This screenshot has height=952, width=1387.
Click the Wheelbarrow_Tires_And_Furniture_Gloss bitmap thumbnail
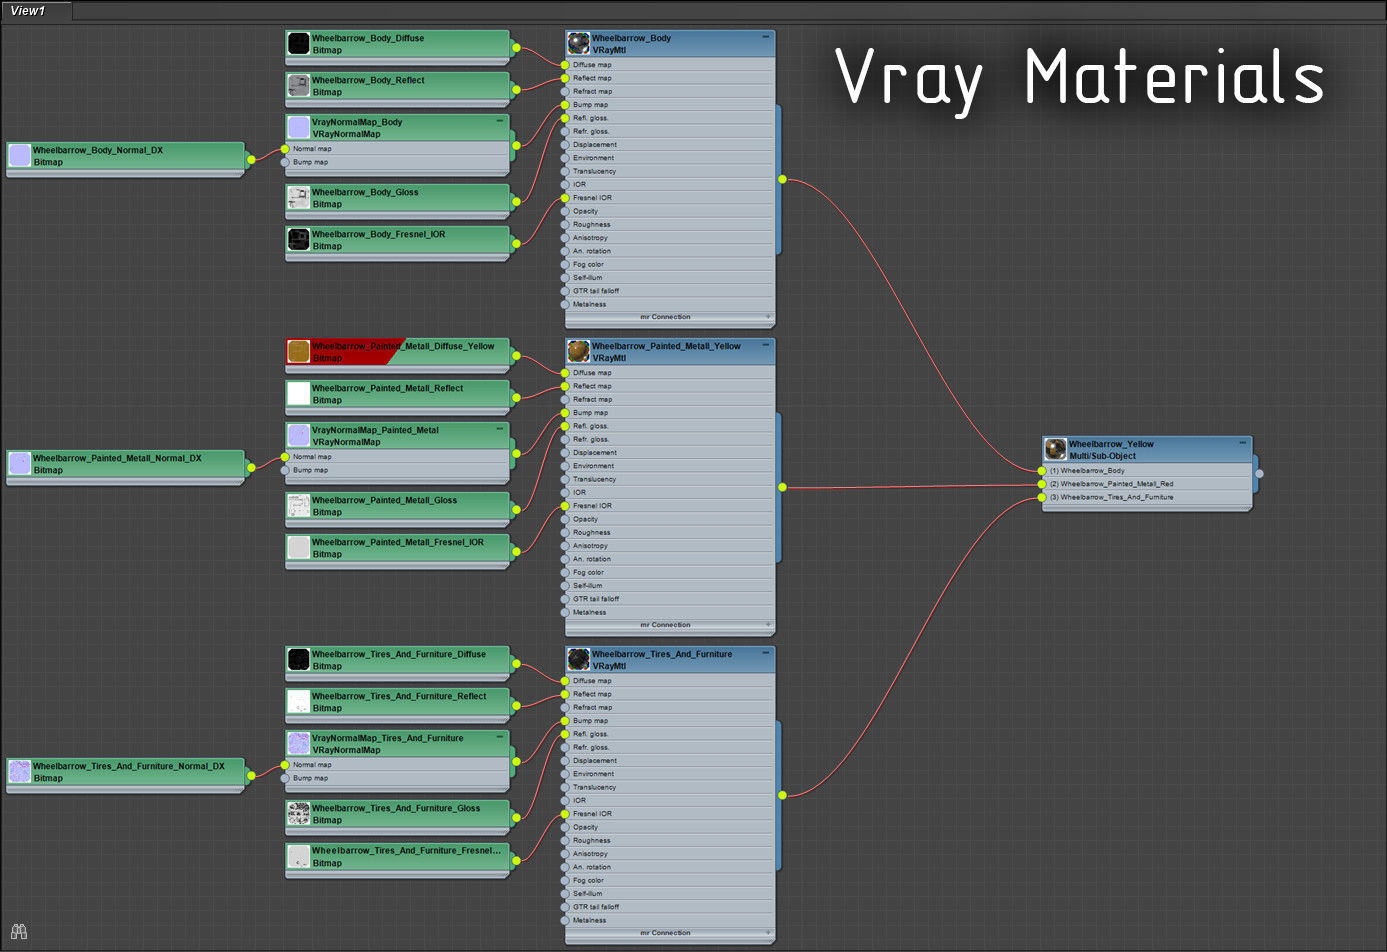point(298,814)
